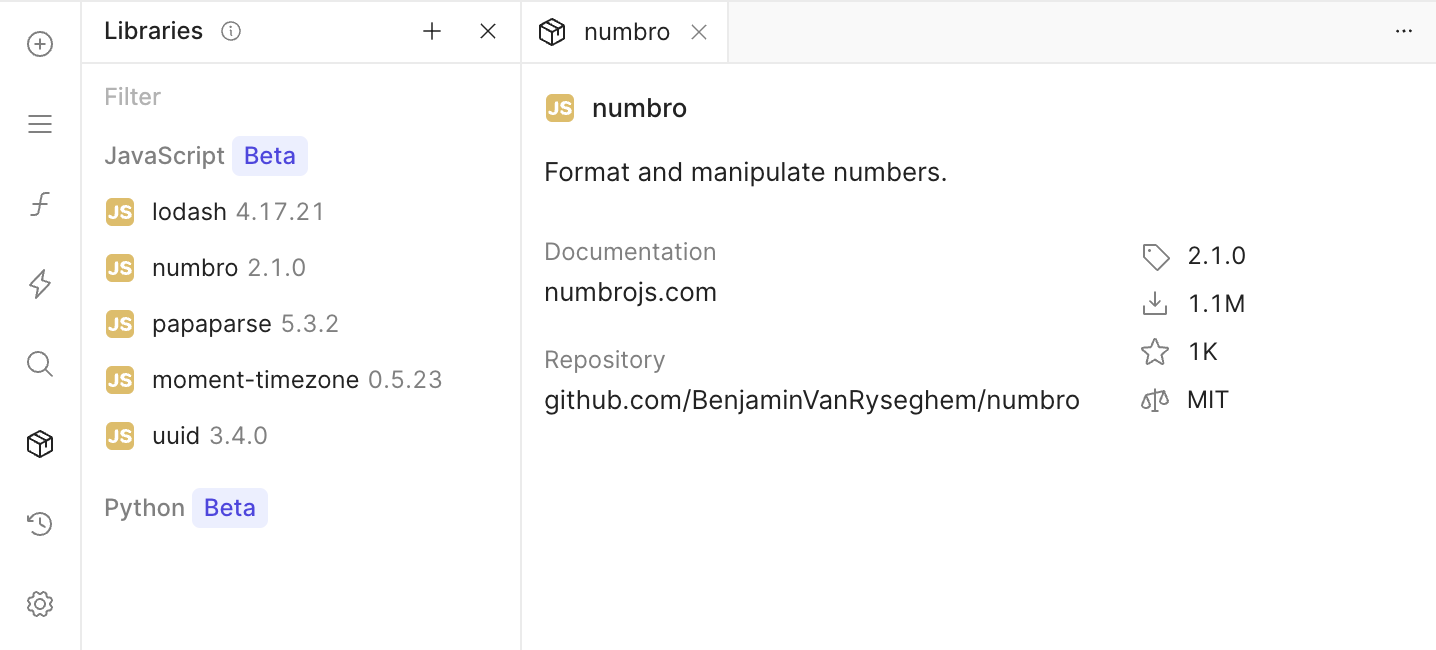
Task: Open the three-dot more options menu
Action: [1404, 31]
